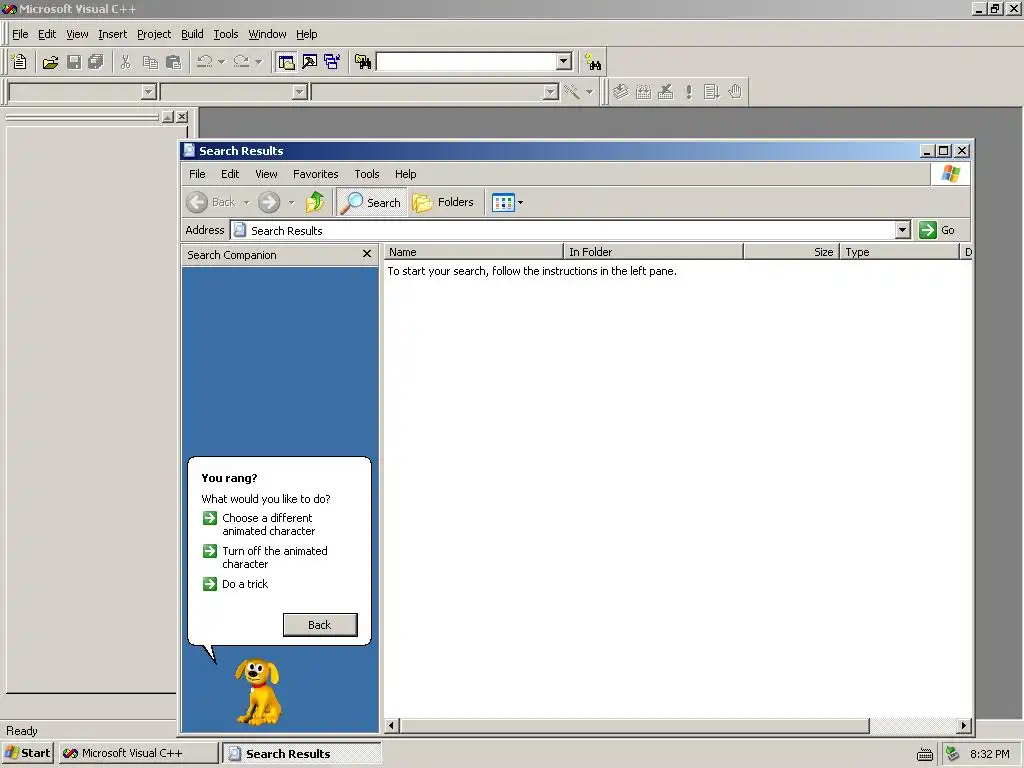The height and width of the screenshot is (768, 1024).
Task: Click the breakpoint hand icon
Action: click(735, 92)
